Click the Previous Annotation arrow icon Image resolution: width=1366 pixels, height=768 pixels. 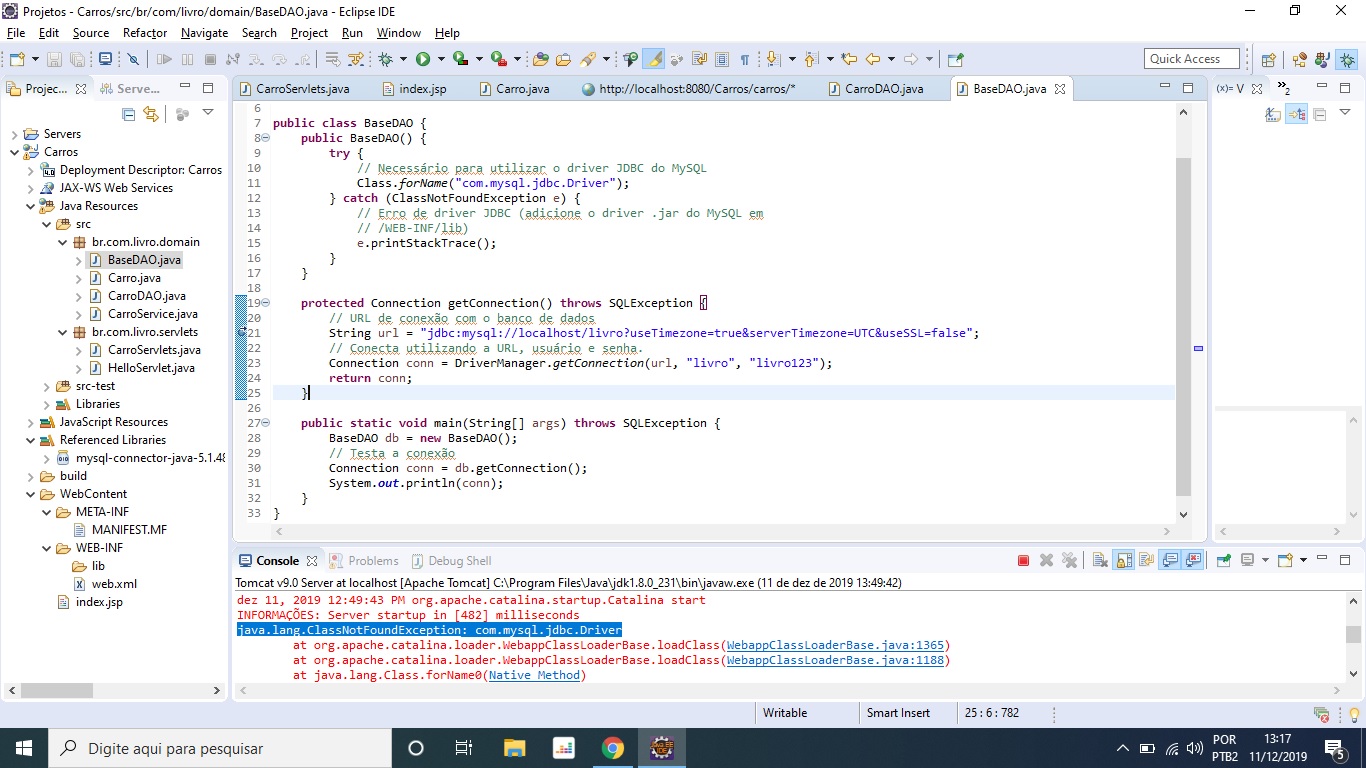pyautogui.click(x=811, y=59)
